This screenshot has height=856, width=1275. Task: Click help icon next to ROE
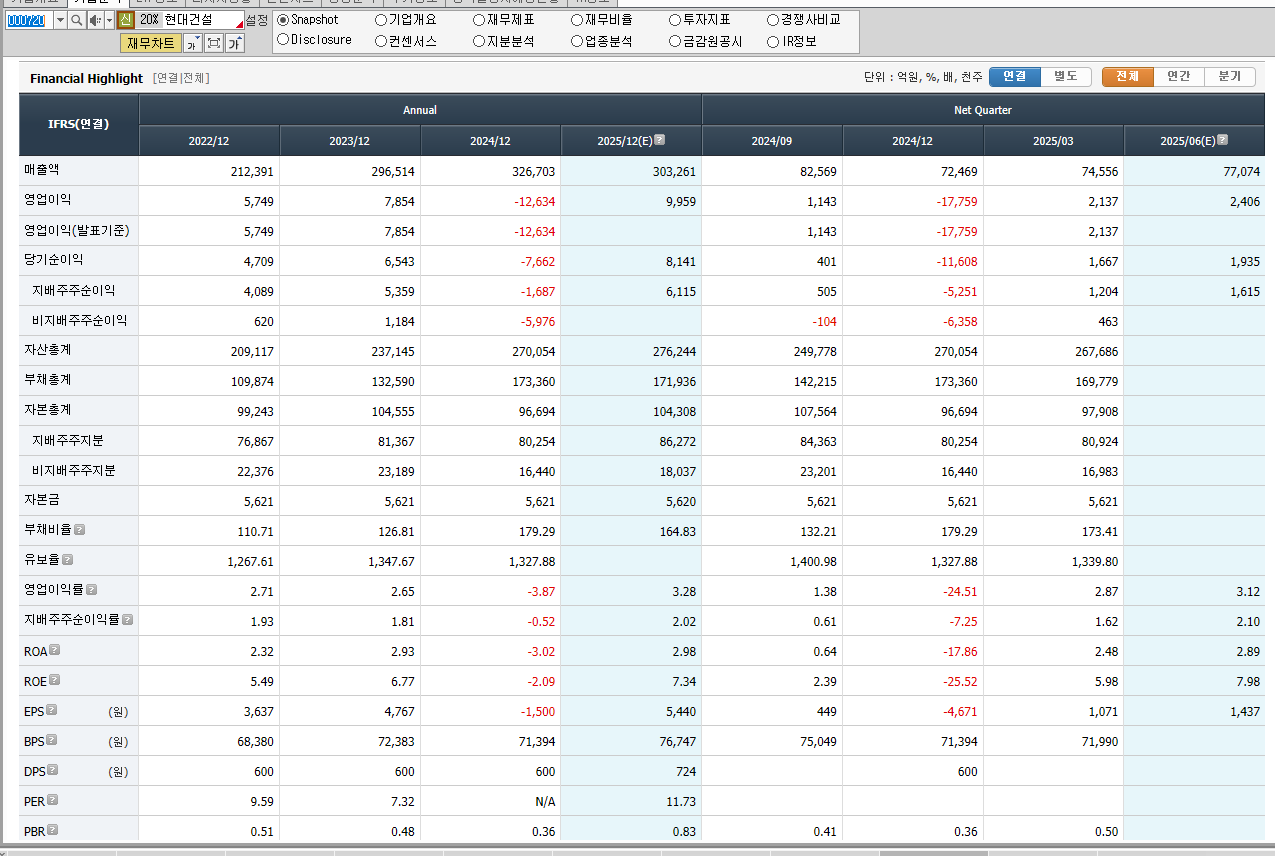coord(55,680)
